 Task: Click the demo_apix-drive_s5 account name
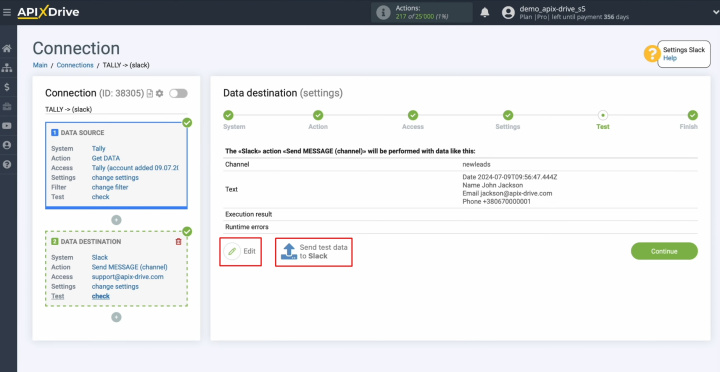[x=552, y=8]
